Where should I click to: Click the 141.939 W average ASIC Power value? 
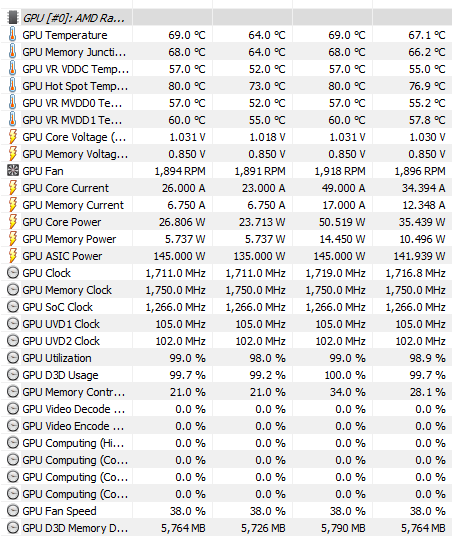click(419, 256)
